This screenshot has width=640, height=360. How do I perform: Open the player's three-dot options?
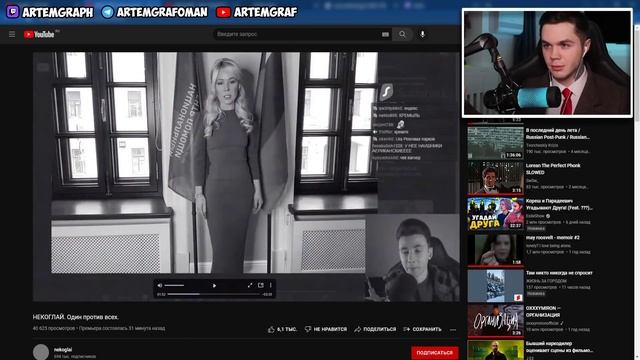[271, 285]
